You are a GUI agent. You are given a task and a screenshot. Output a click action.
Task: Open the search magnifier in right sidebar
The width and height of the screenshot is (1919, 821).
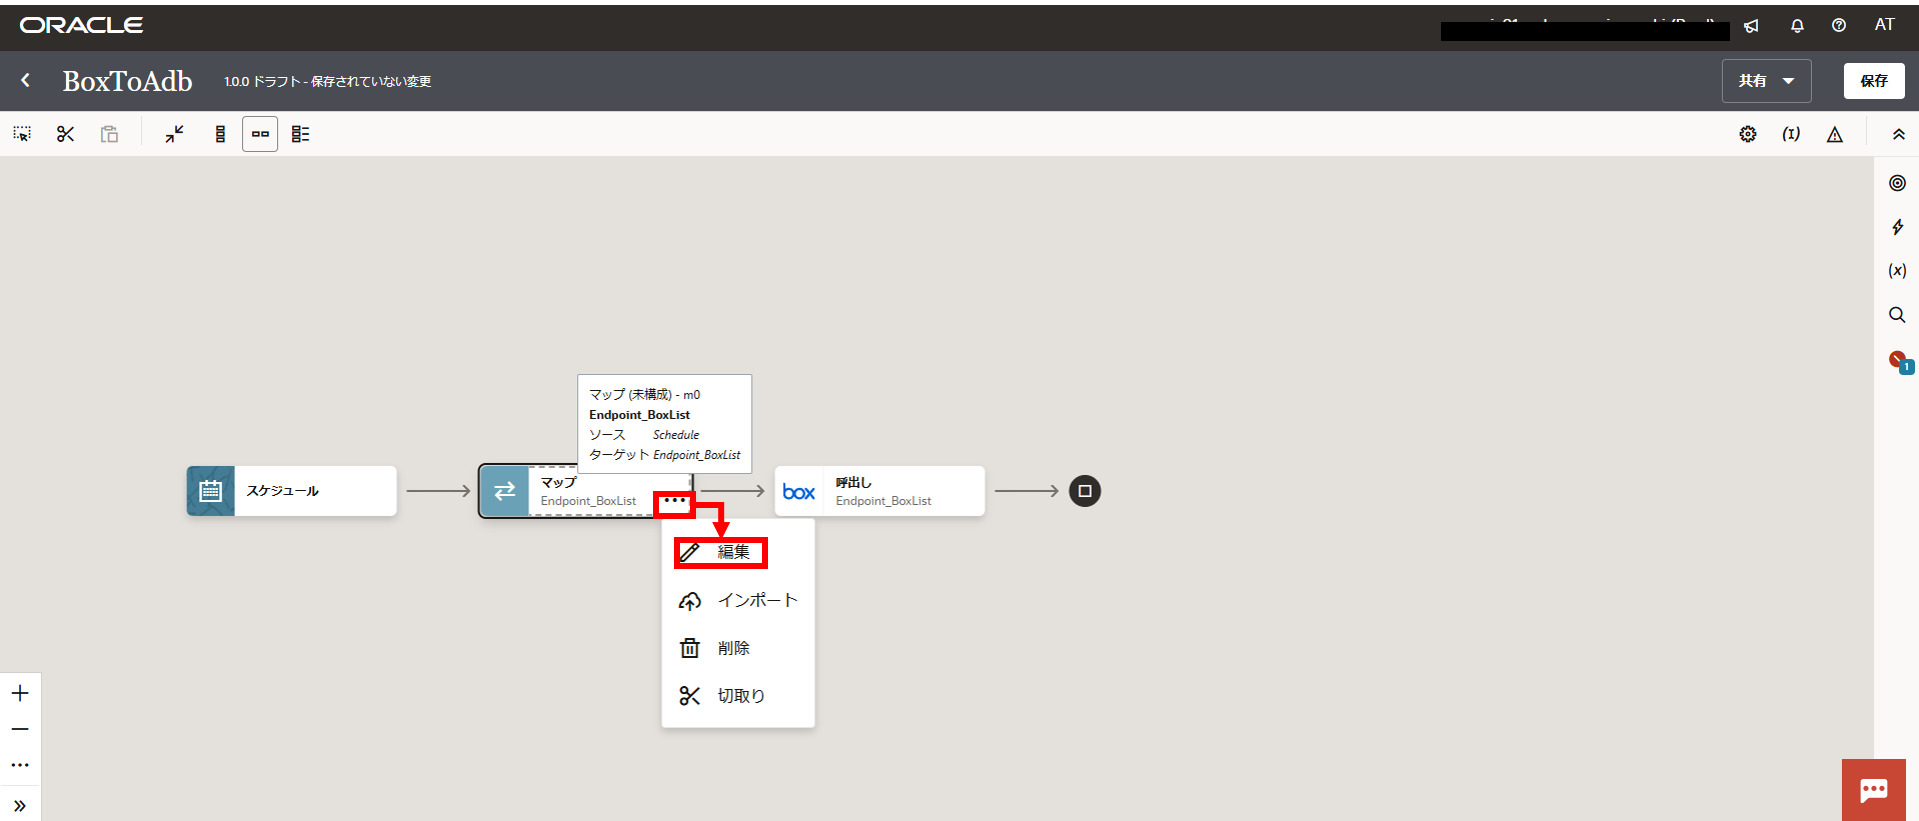1897,315
